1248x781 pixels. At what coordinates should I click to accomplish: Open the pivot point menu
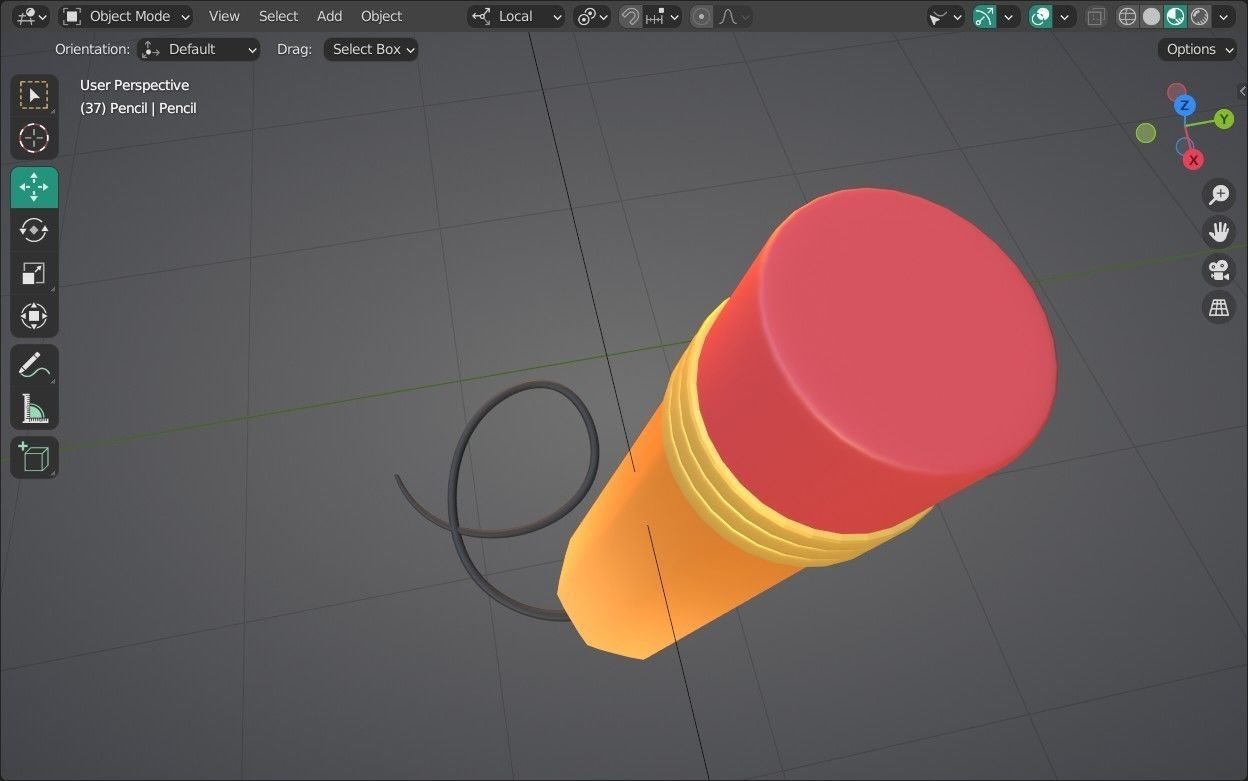(x=592, y=16)
